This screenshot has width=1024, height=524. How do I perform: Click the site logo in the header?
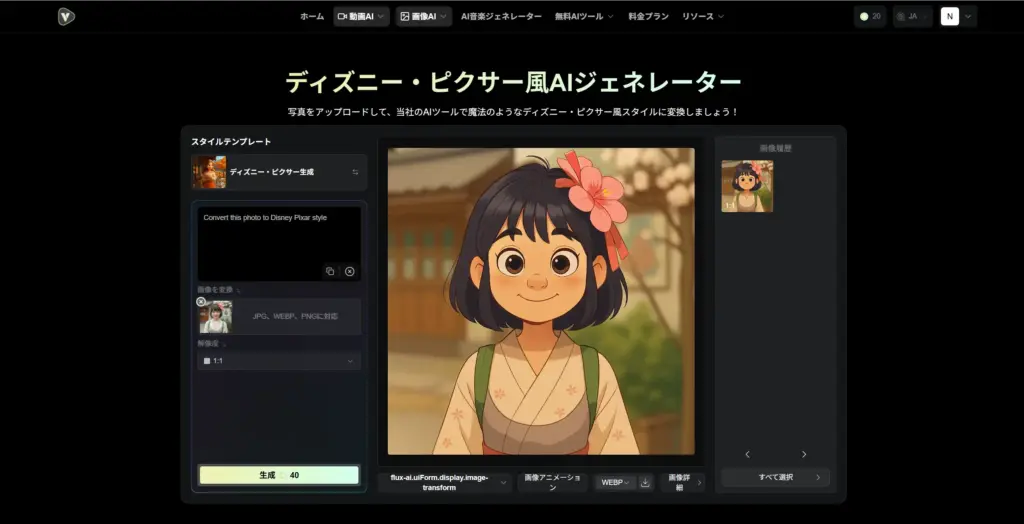coord(66,16)
